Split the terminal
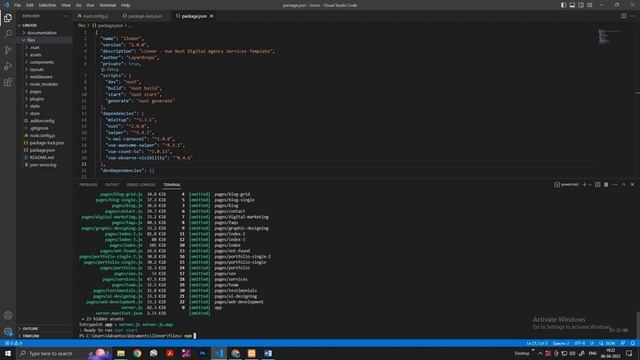 pyautogui.click(x=598, y=184)
